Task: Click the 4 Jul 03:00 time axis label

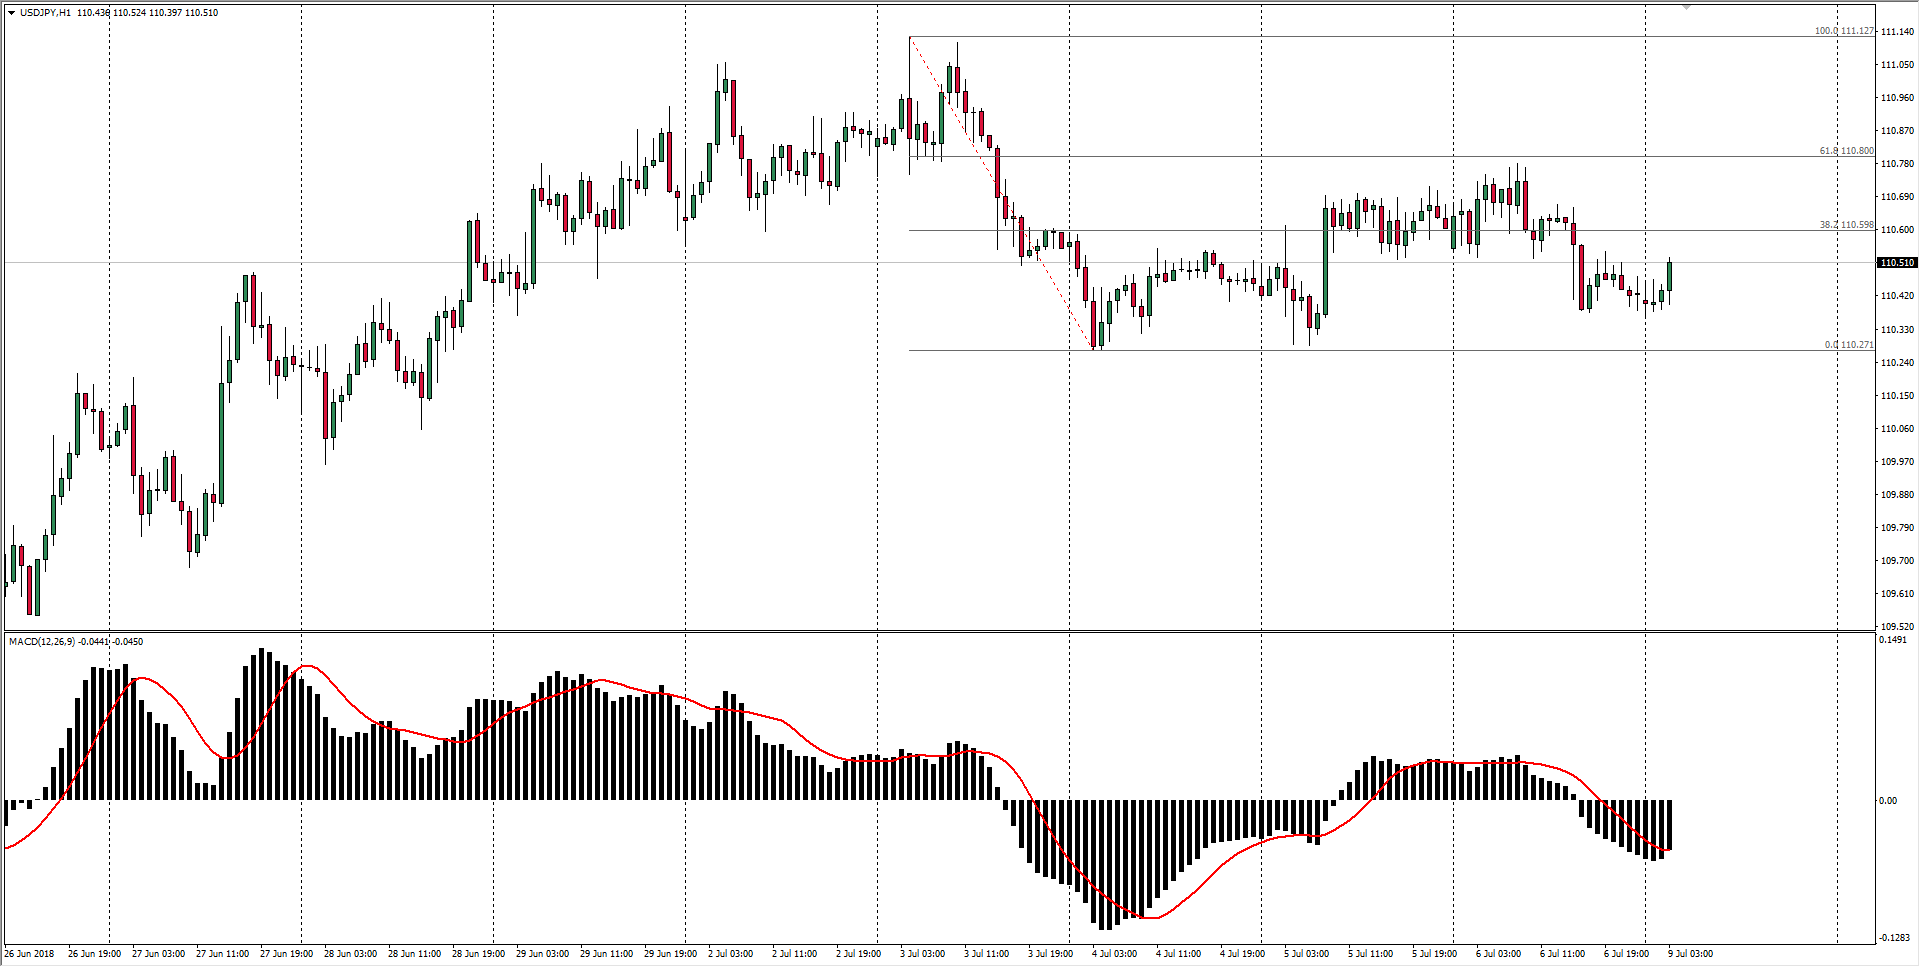Action: [x=1114, y=954]
